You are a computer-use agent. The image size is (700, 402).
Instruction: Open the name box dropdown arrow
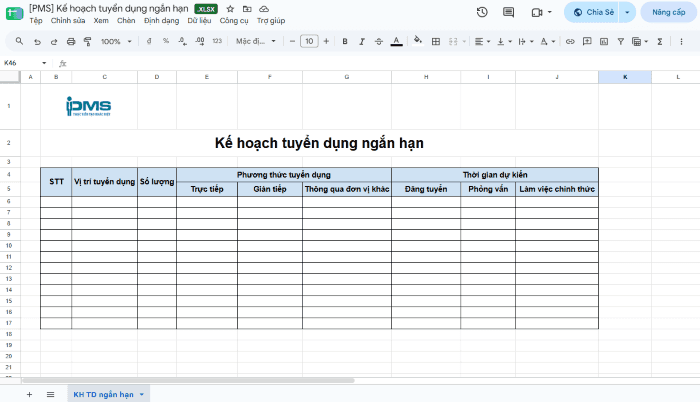[44, 63]
